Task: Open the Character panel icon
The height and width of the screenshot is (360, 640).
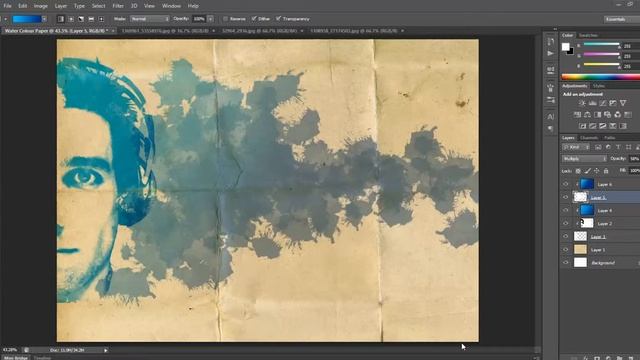Action: (551, 117)
